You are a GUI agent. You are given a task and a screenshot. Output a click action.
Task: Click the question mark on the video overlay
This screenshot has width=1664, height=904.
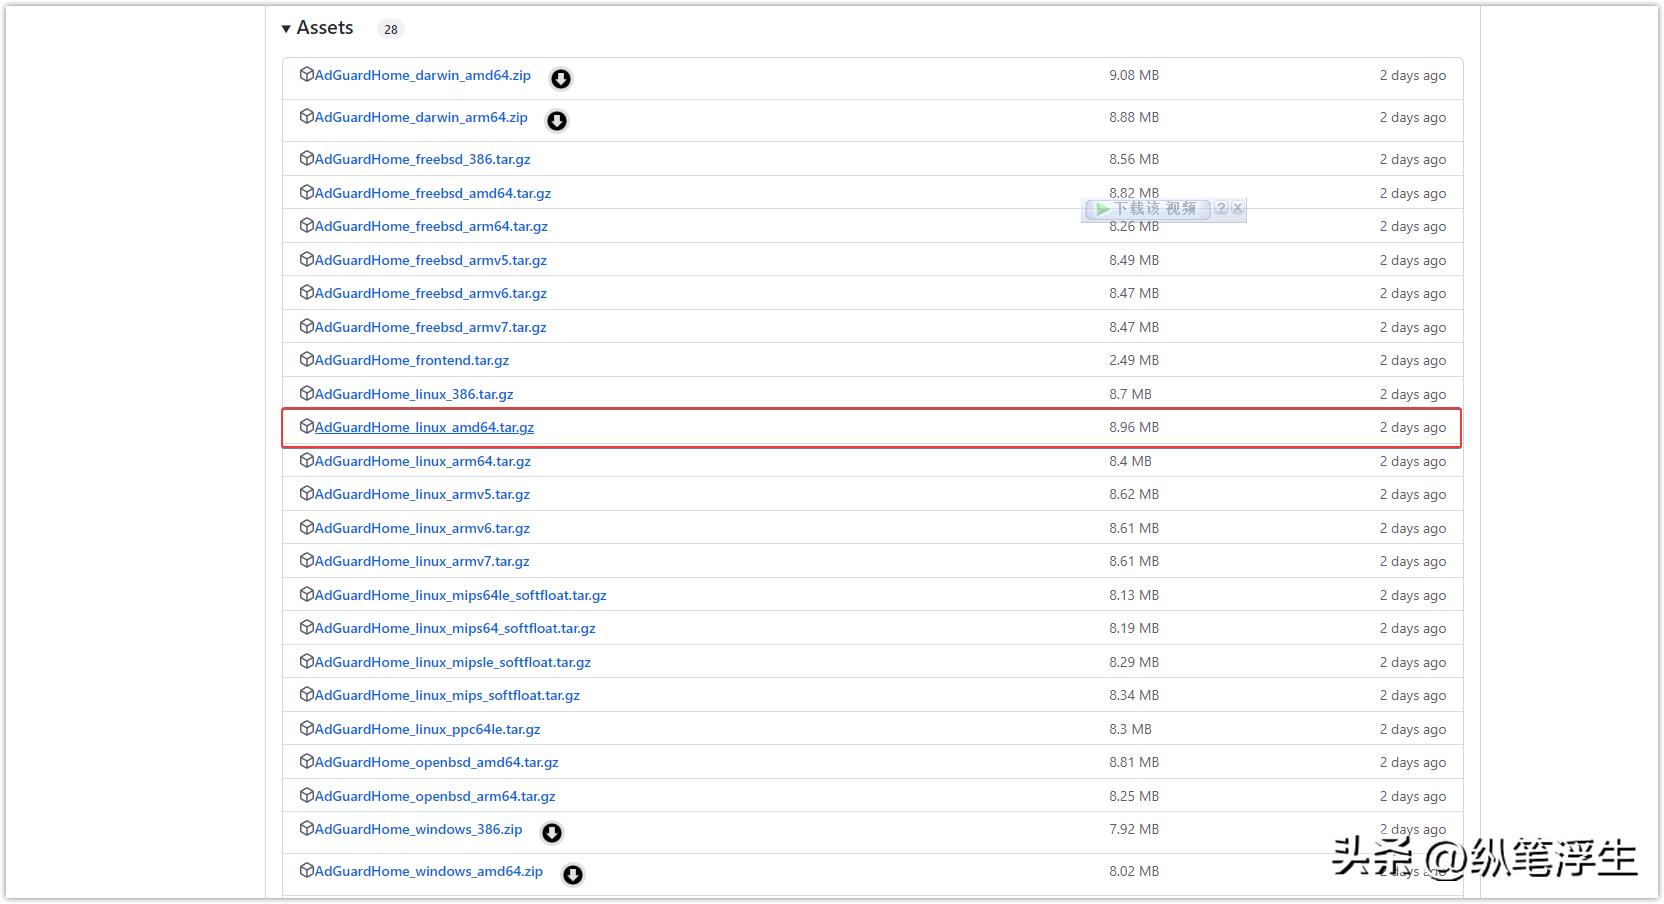tap(1222, 209)
